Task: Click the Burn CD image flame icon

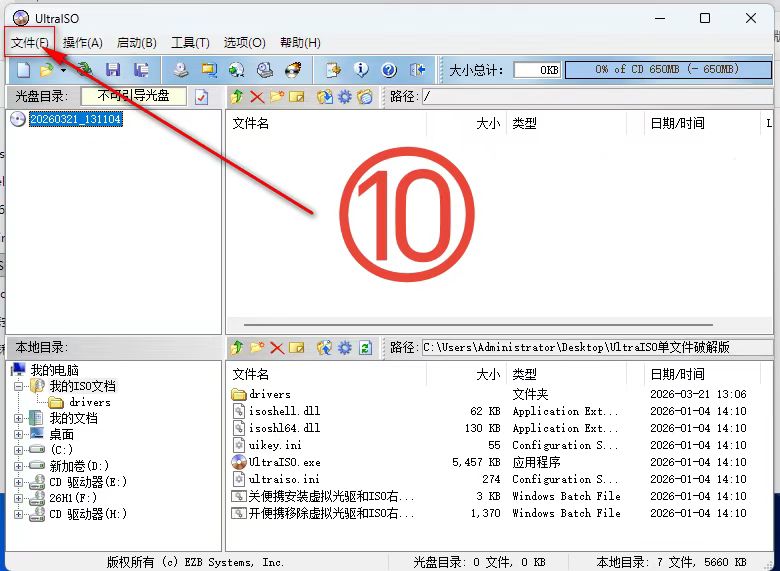Action: tap(293, 70)
